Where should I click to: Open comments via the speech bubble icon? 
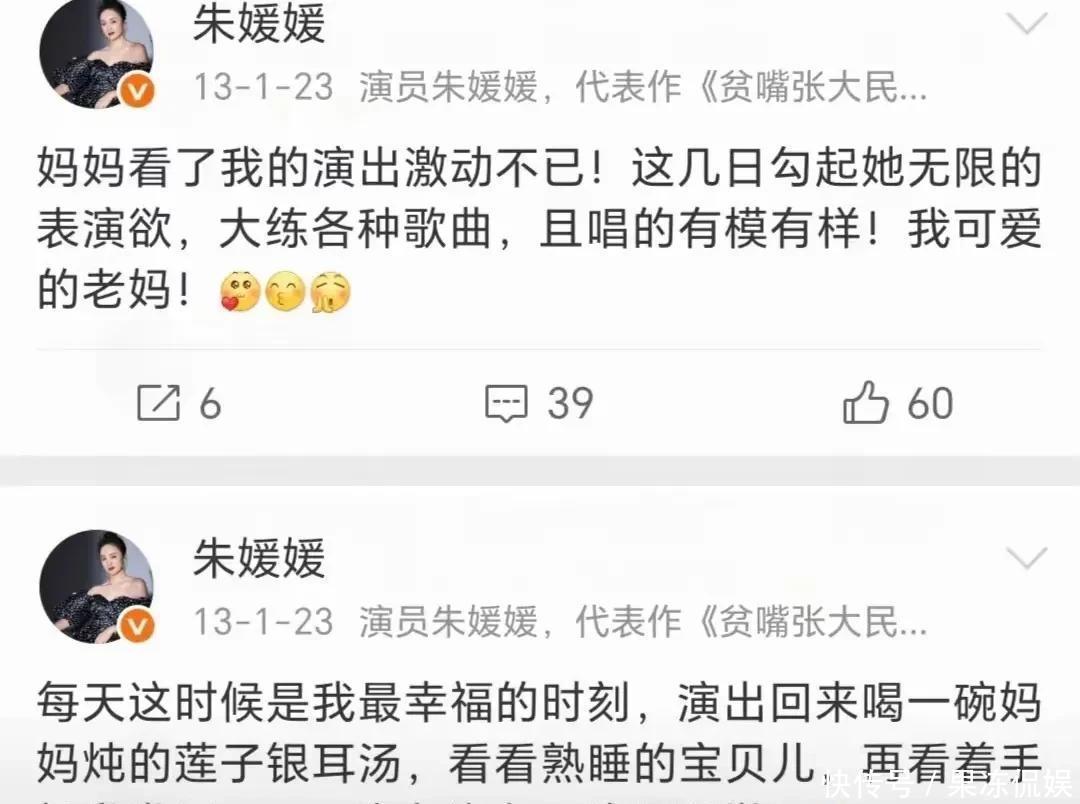pyautogui.click(x=506, y=403)
